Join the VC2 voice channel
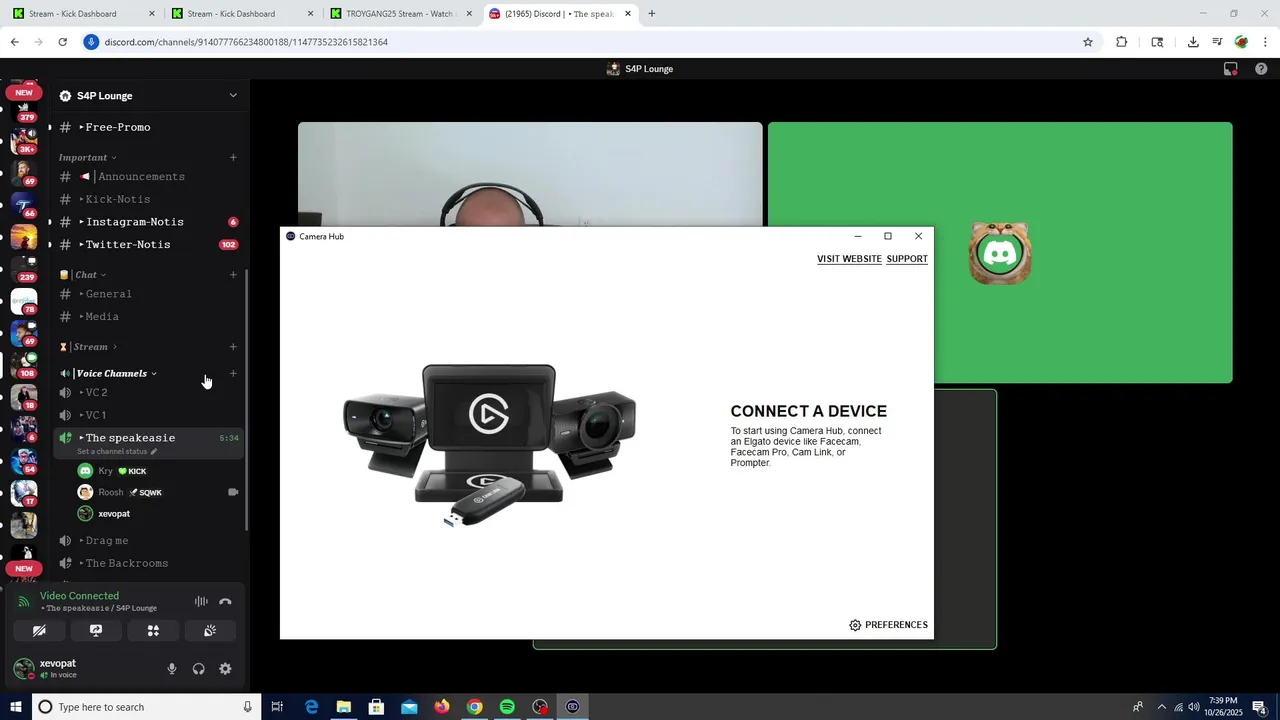Screen dimensions: 1280x720 click(x=148, y=393)
